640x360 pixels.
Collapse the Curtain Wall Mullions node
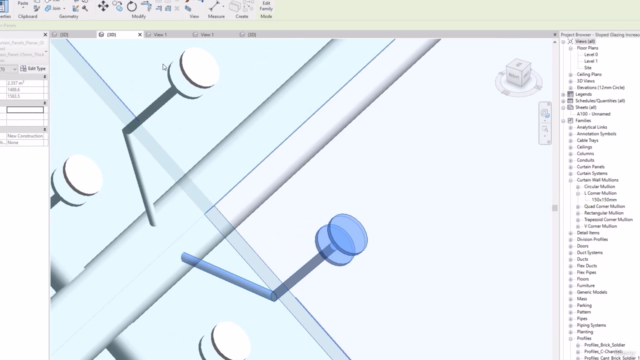point(571,180)
